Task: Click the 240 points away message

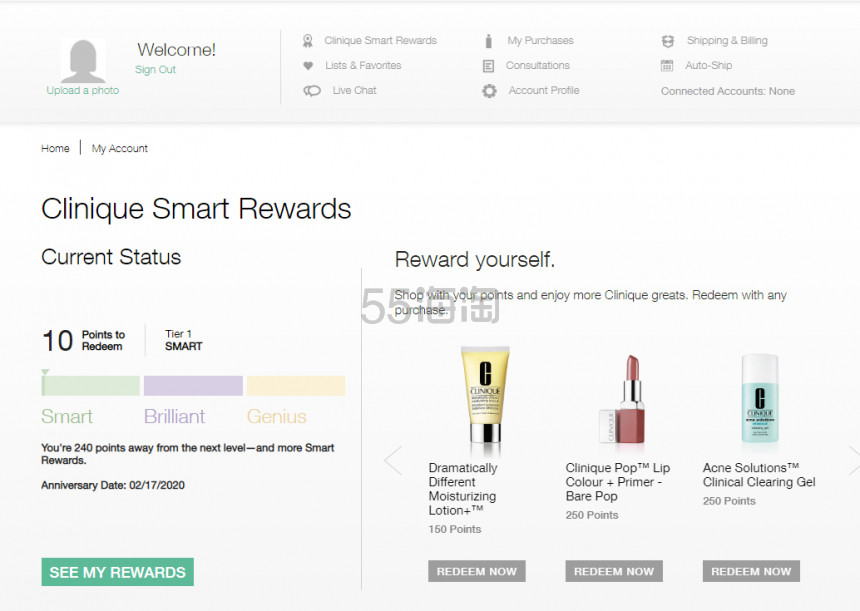Action: coord(188,454)
